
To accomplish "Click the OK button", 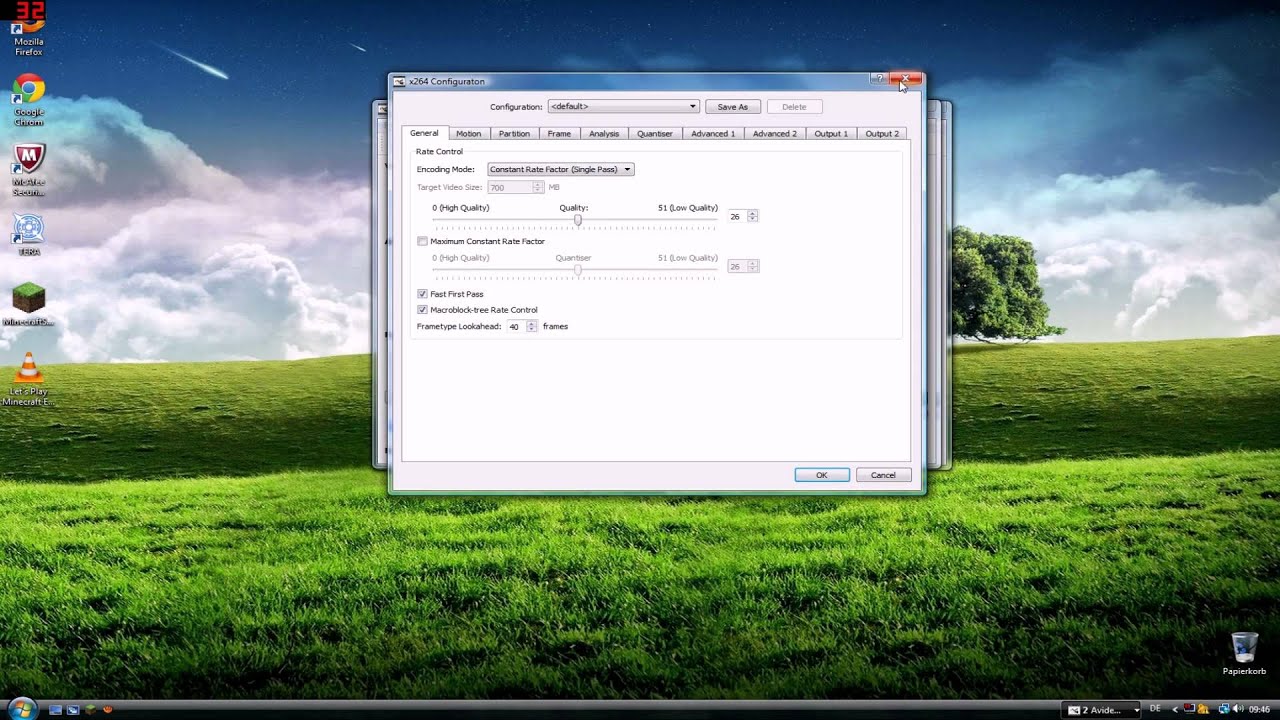I will pos(822,475).
